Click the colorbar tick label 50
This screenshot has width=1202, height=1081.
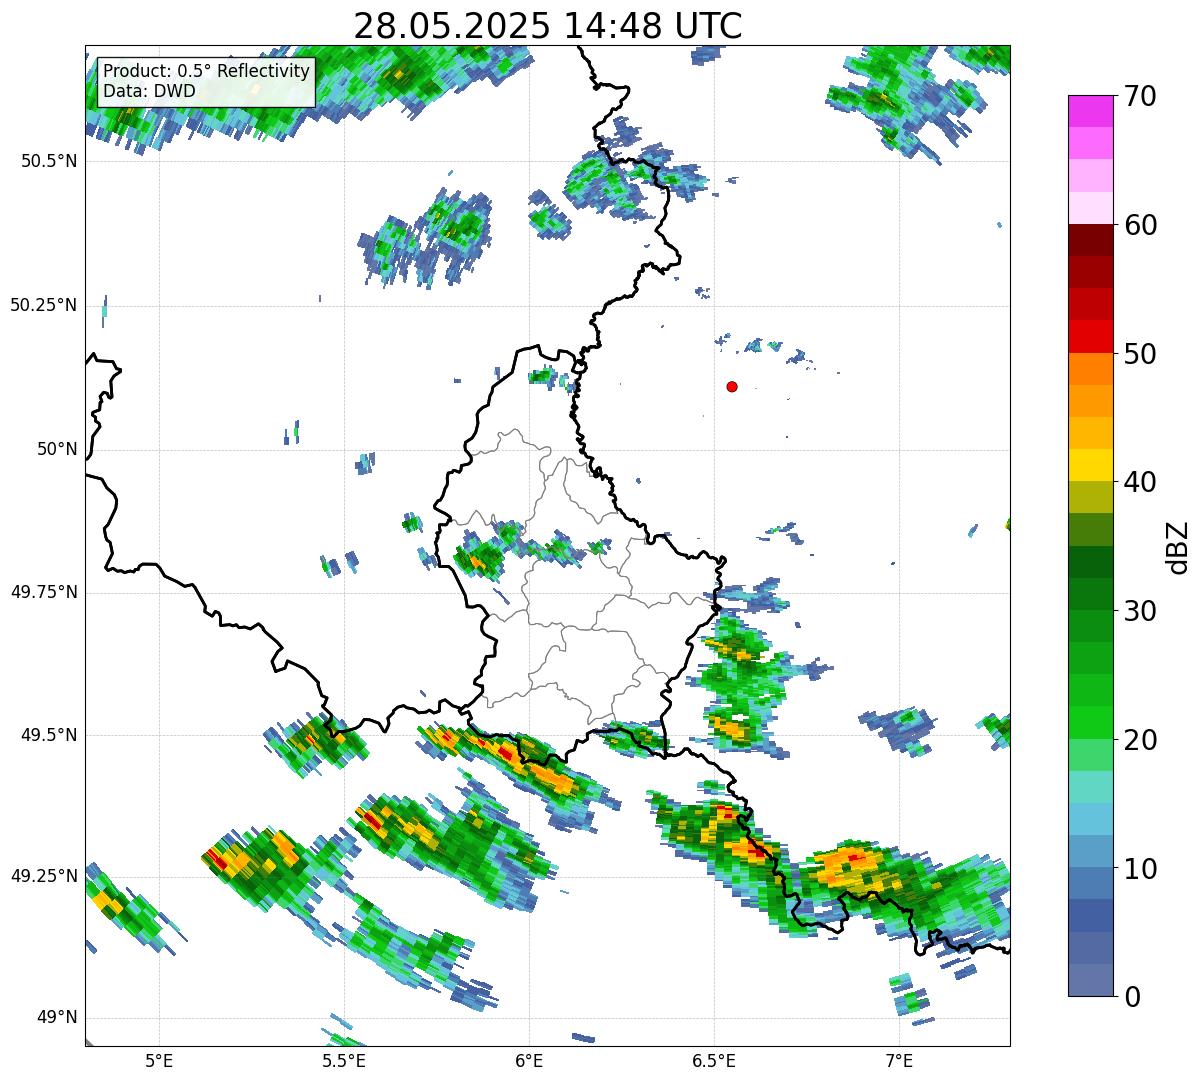[1139, 354]
